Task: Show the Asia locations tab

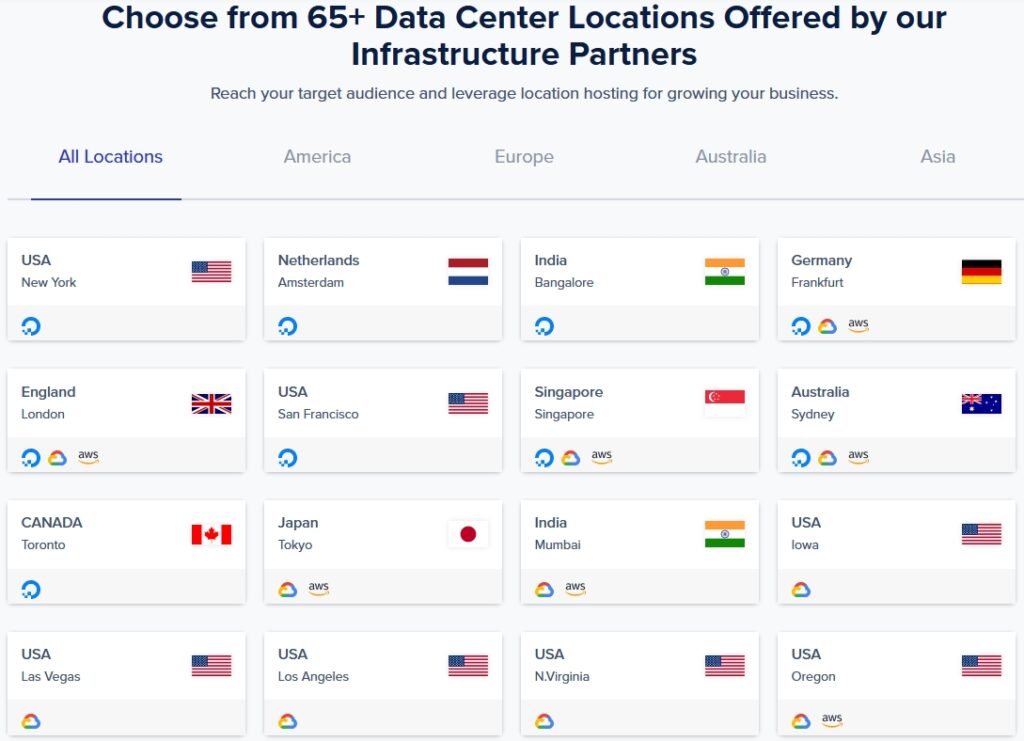Action: tap(938, 157)
